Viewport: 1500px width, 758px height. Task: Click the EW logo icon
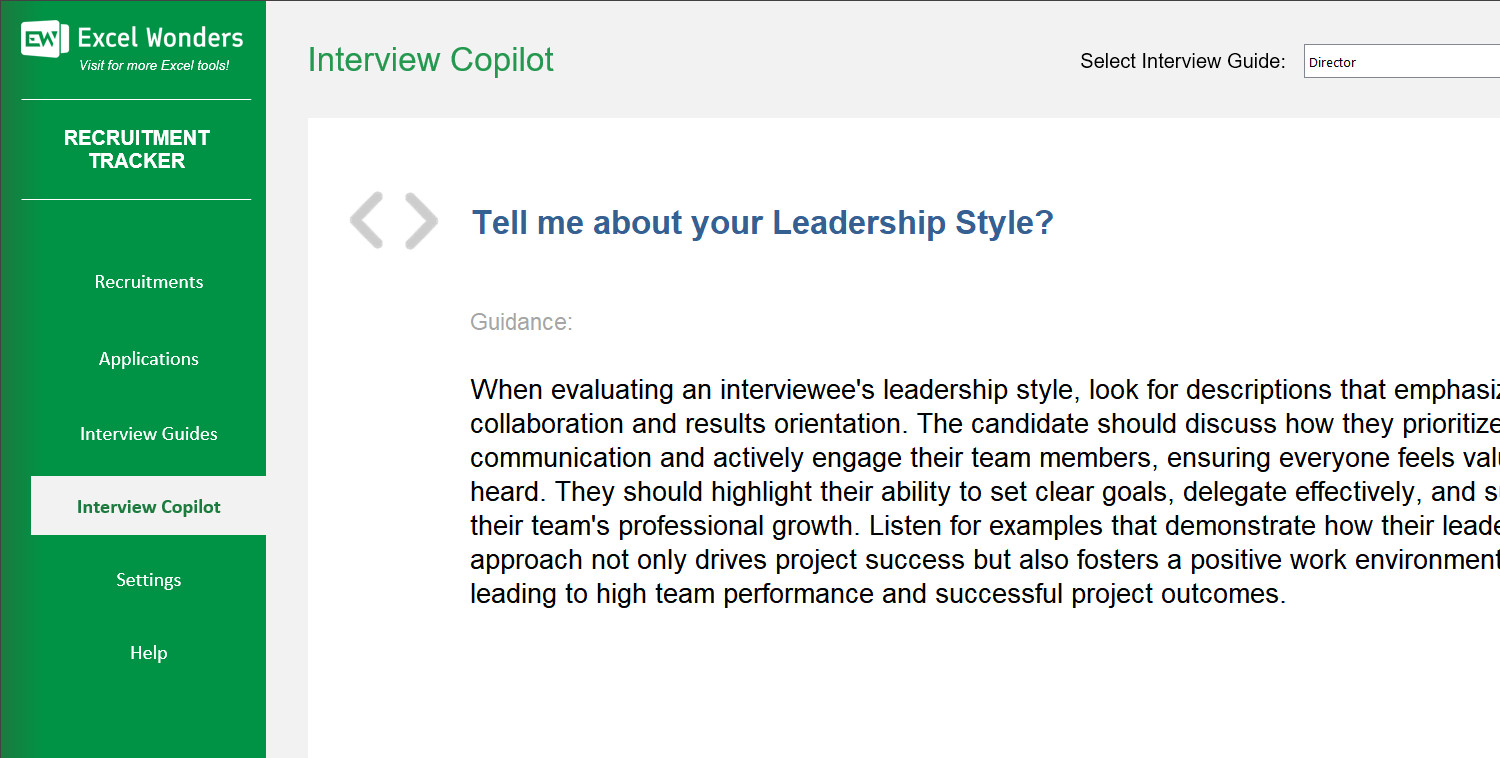44,40
